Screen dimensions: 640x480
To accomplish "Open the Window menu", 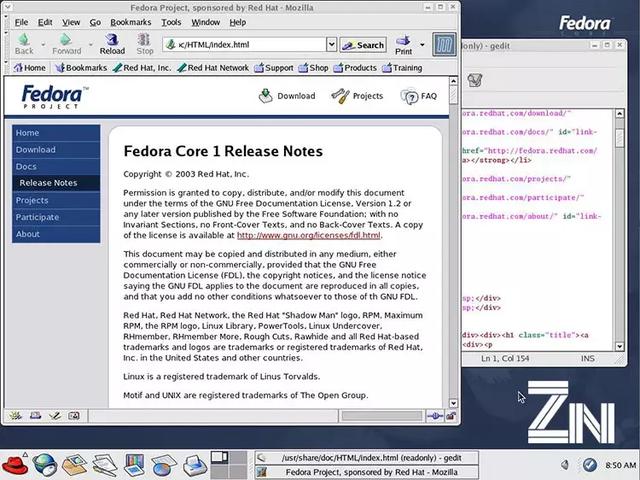I will (206, 22).
